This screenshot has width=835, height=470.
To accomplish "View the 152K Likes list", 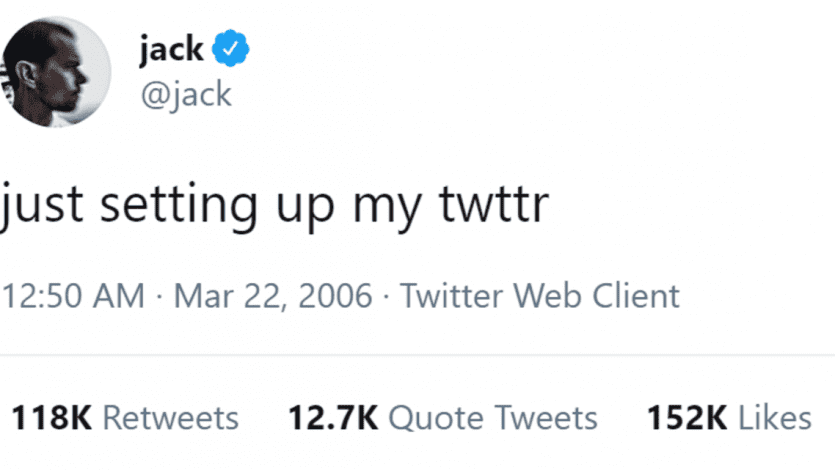I will 728,417.
